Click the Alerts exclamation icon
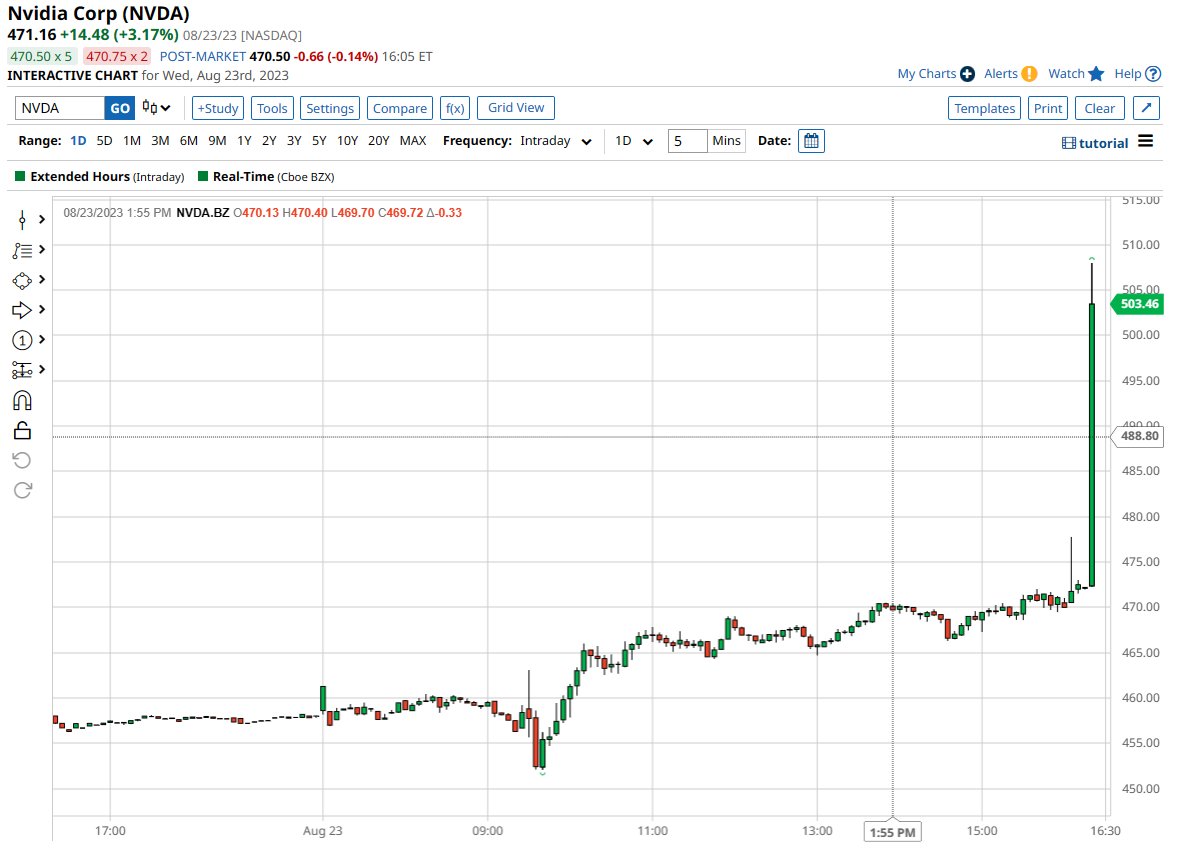Viewport: 1190px width, 852px height. pyautogui.click(x=1029, y=74)
